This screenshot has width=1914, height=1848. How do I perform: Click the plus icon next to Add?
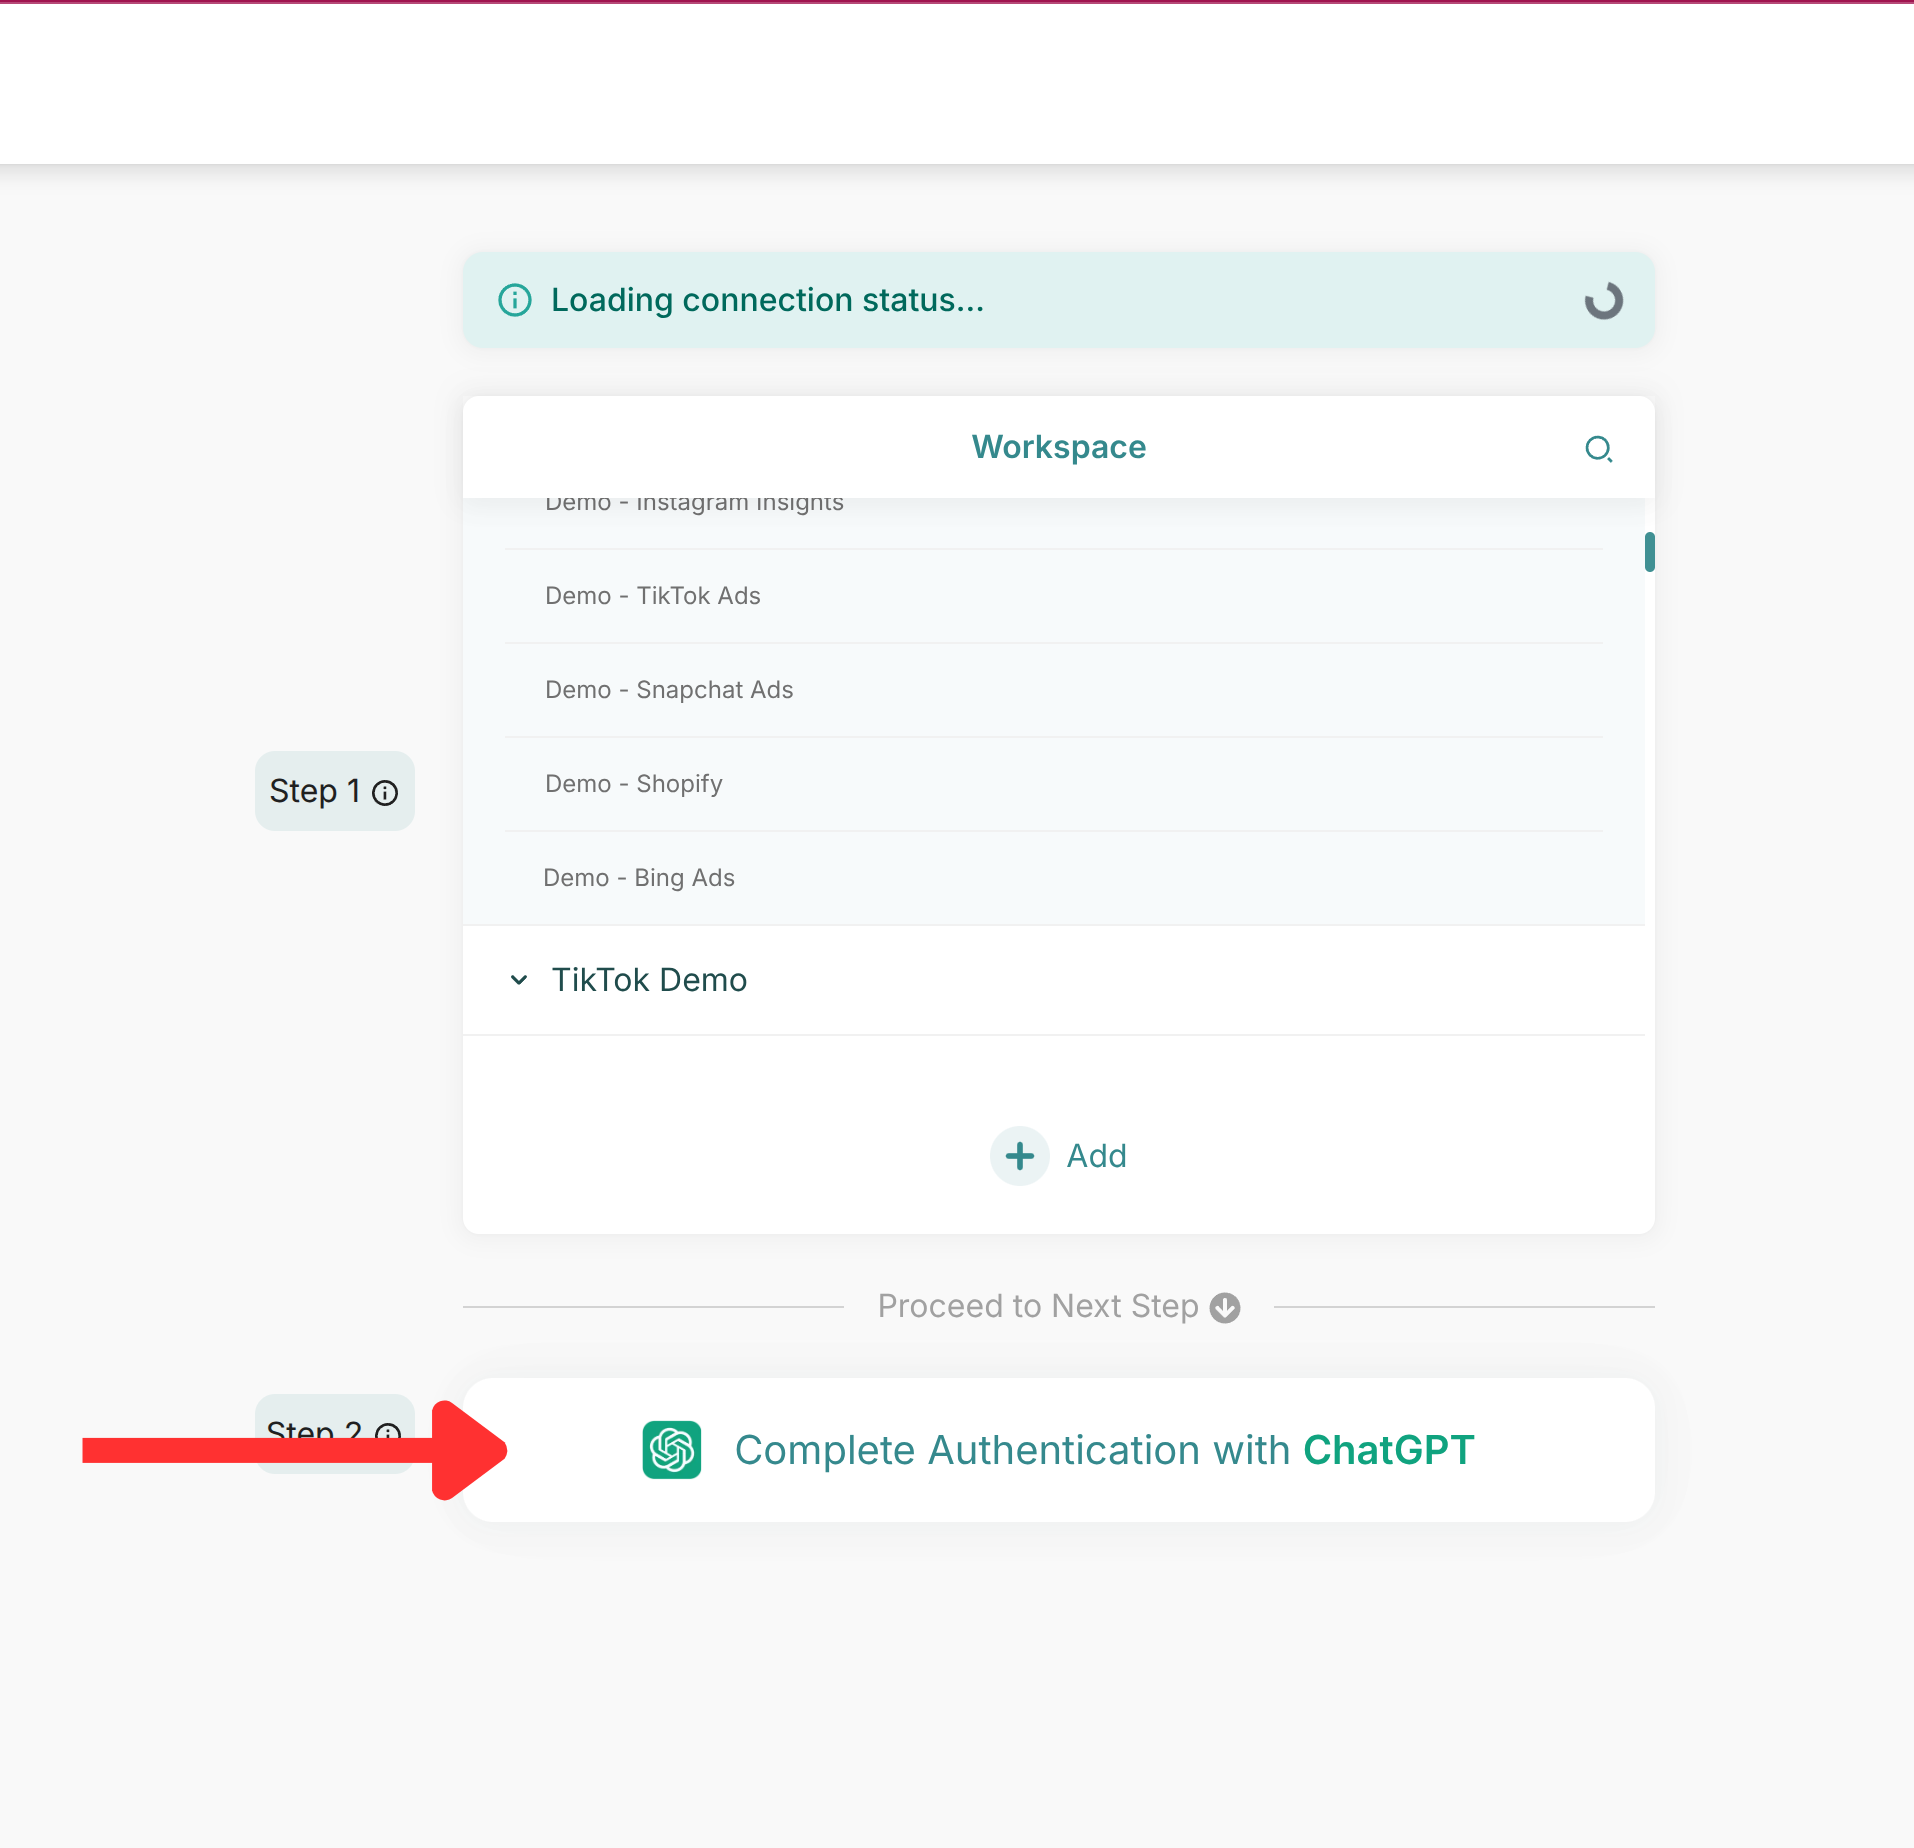tap(1019, 1156)
